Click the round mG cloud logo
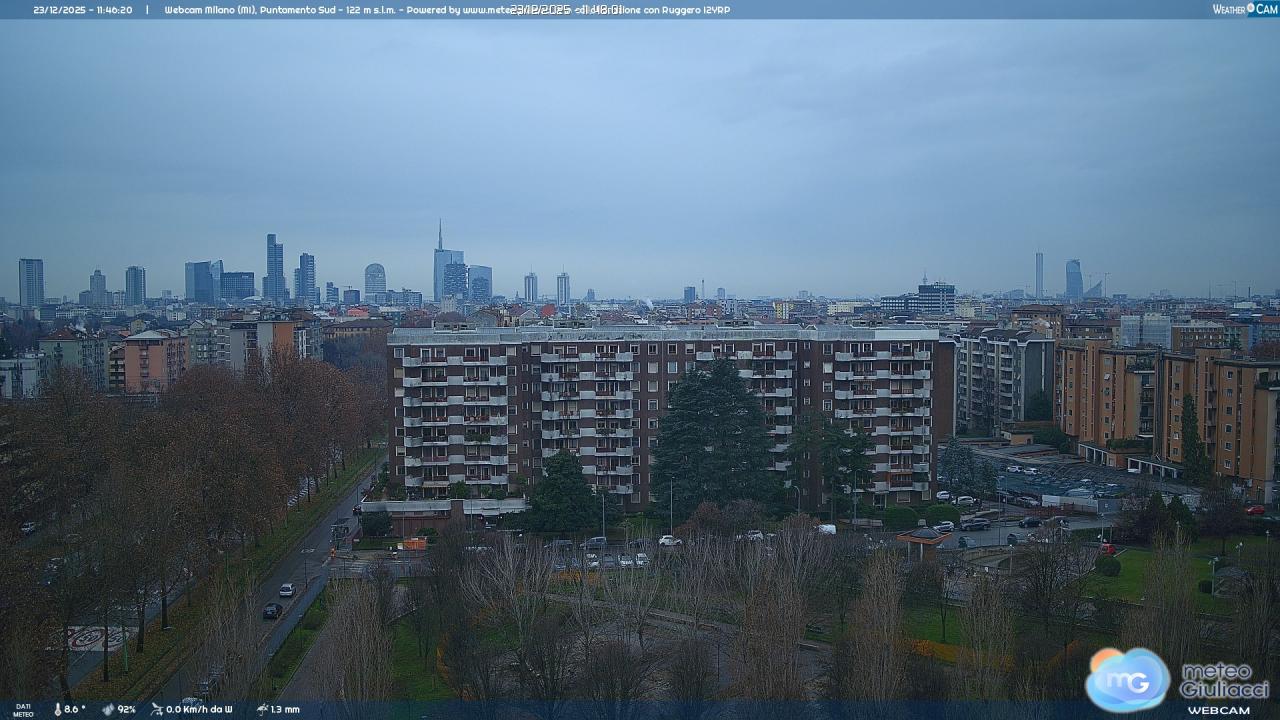The image size is (1280, 720). [1127, 679]
